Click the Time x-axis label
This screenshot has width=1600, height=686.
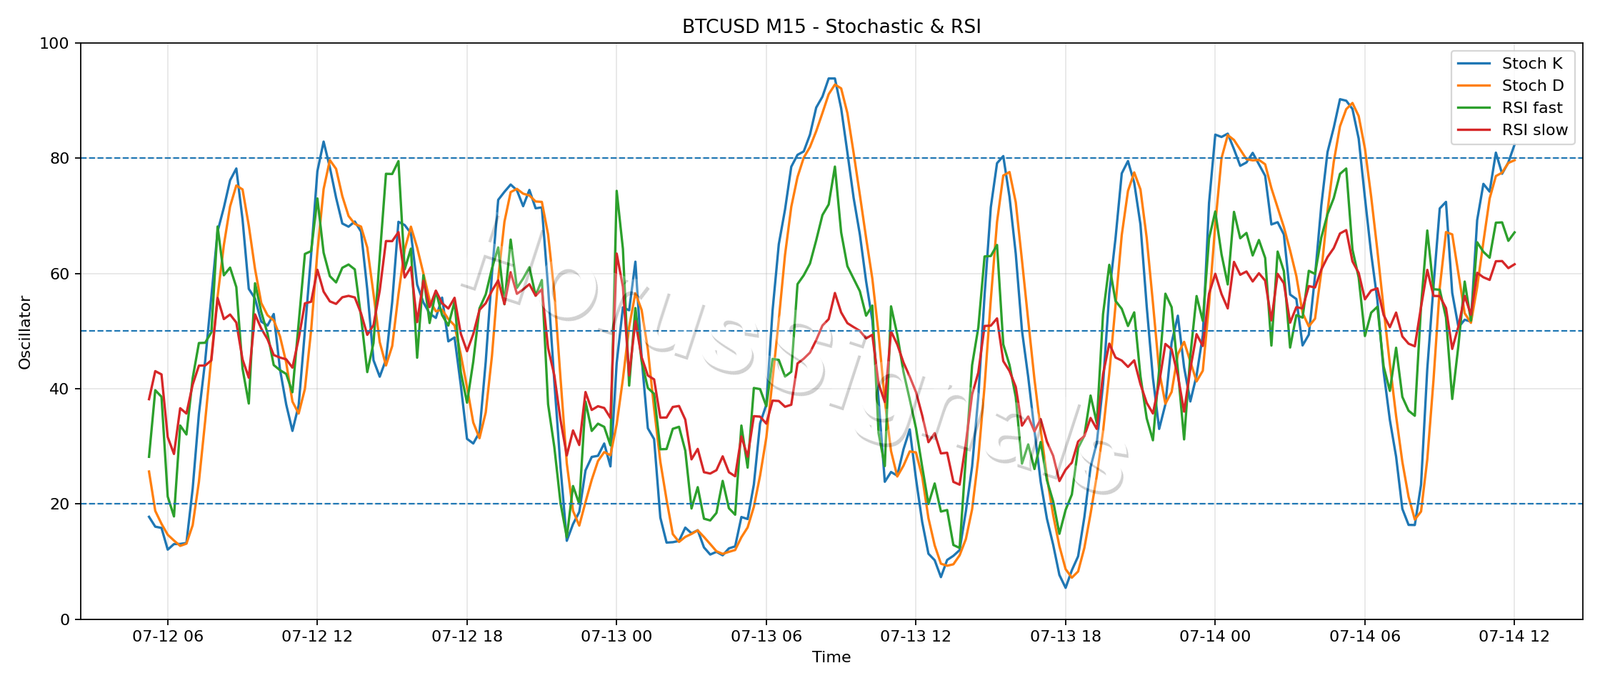point(831,657)
